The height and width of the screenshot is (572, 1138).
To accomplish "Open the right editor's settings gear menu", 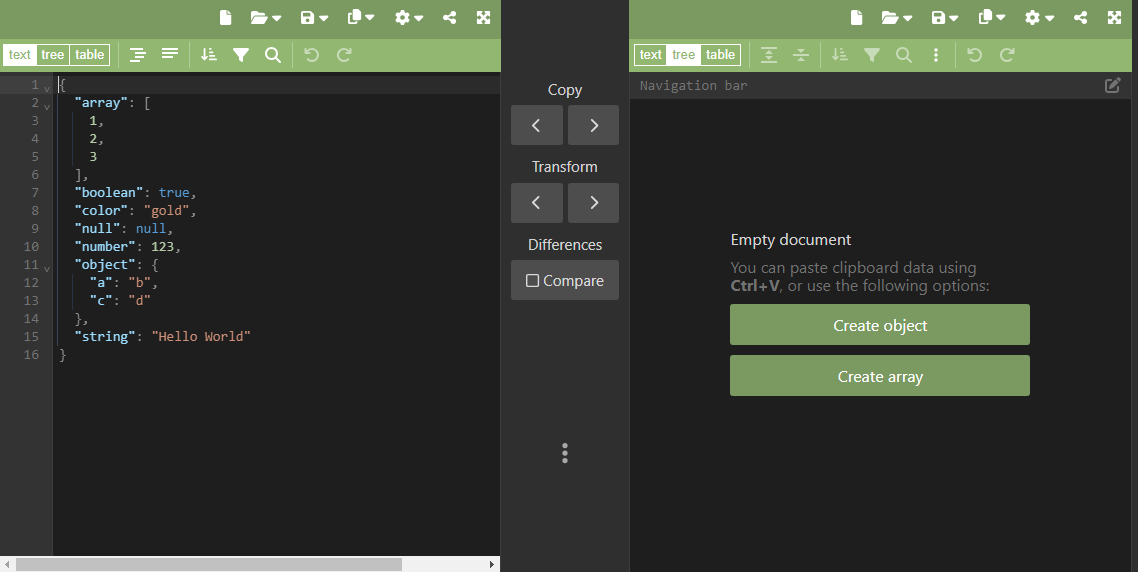I will pos(1039,17).
